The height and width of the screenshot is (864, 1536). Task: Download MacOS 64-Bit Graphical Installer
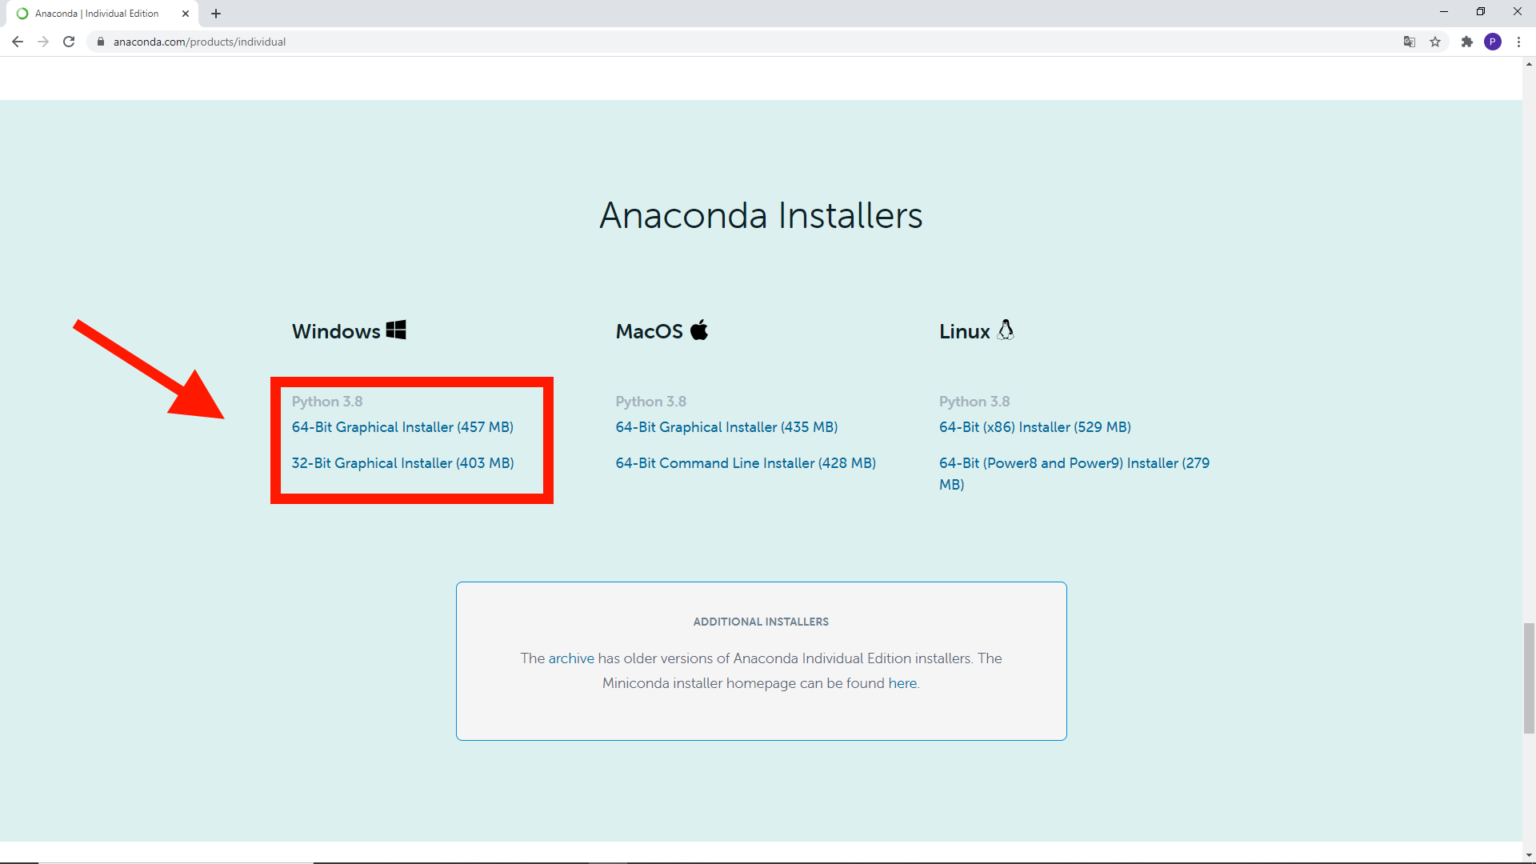[726, 427]
